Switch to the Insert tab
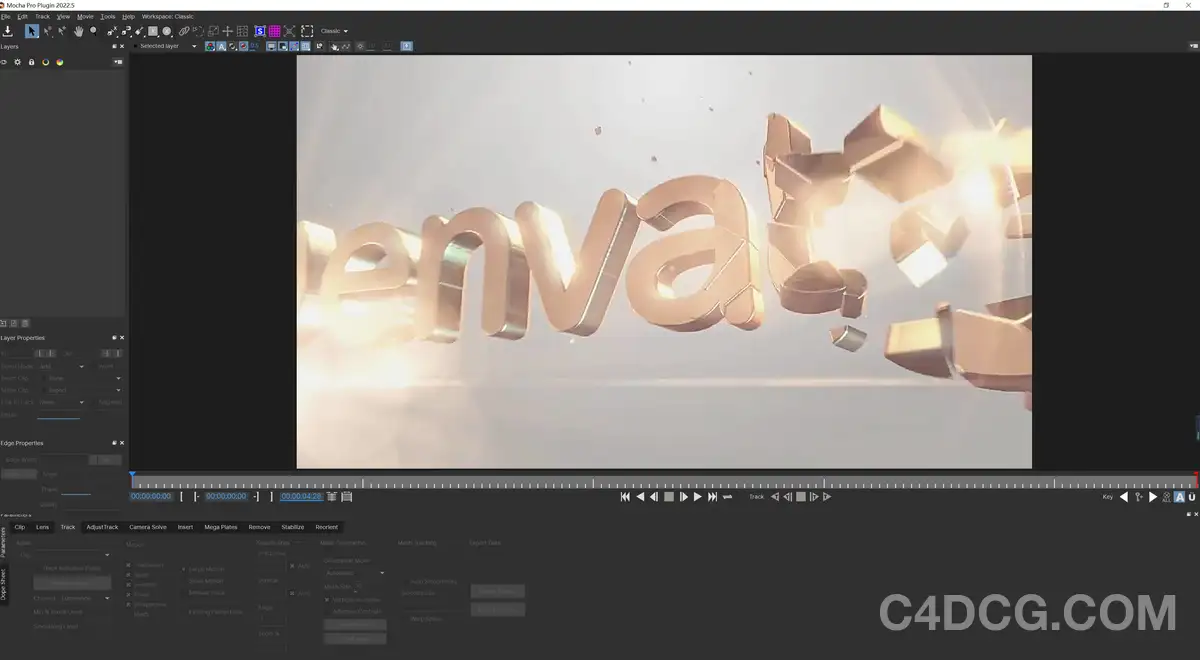The height and width of the screenshot is (660, 1200). tap(185, 527)
